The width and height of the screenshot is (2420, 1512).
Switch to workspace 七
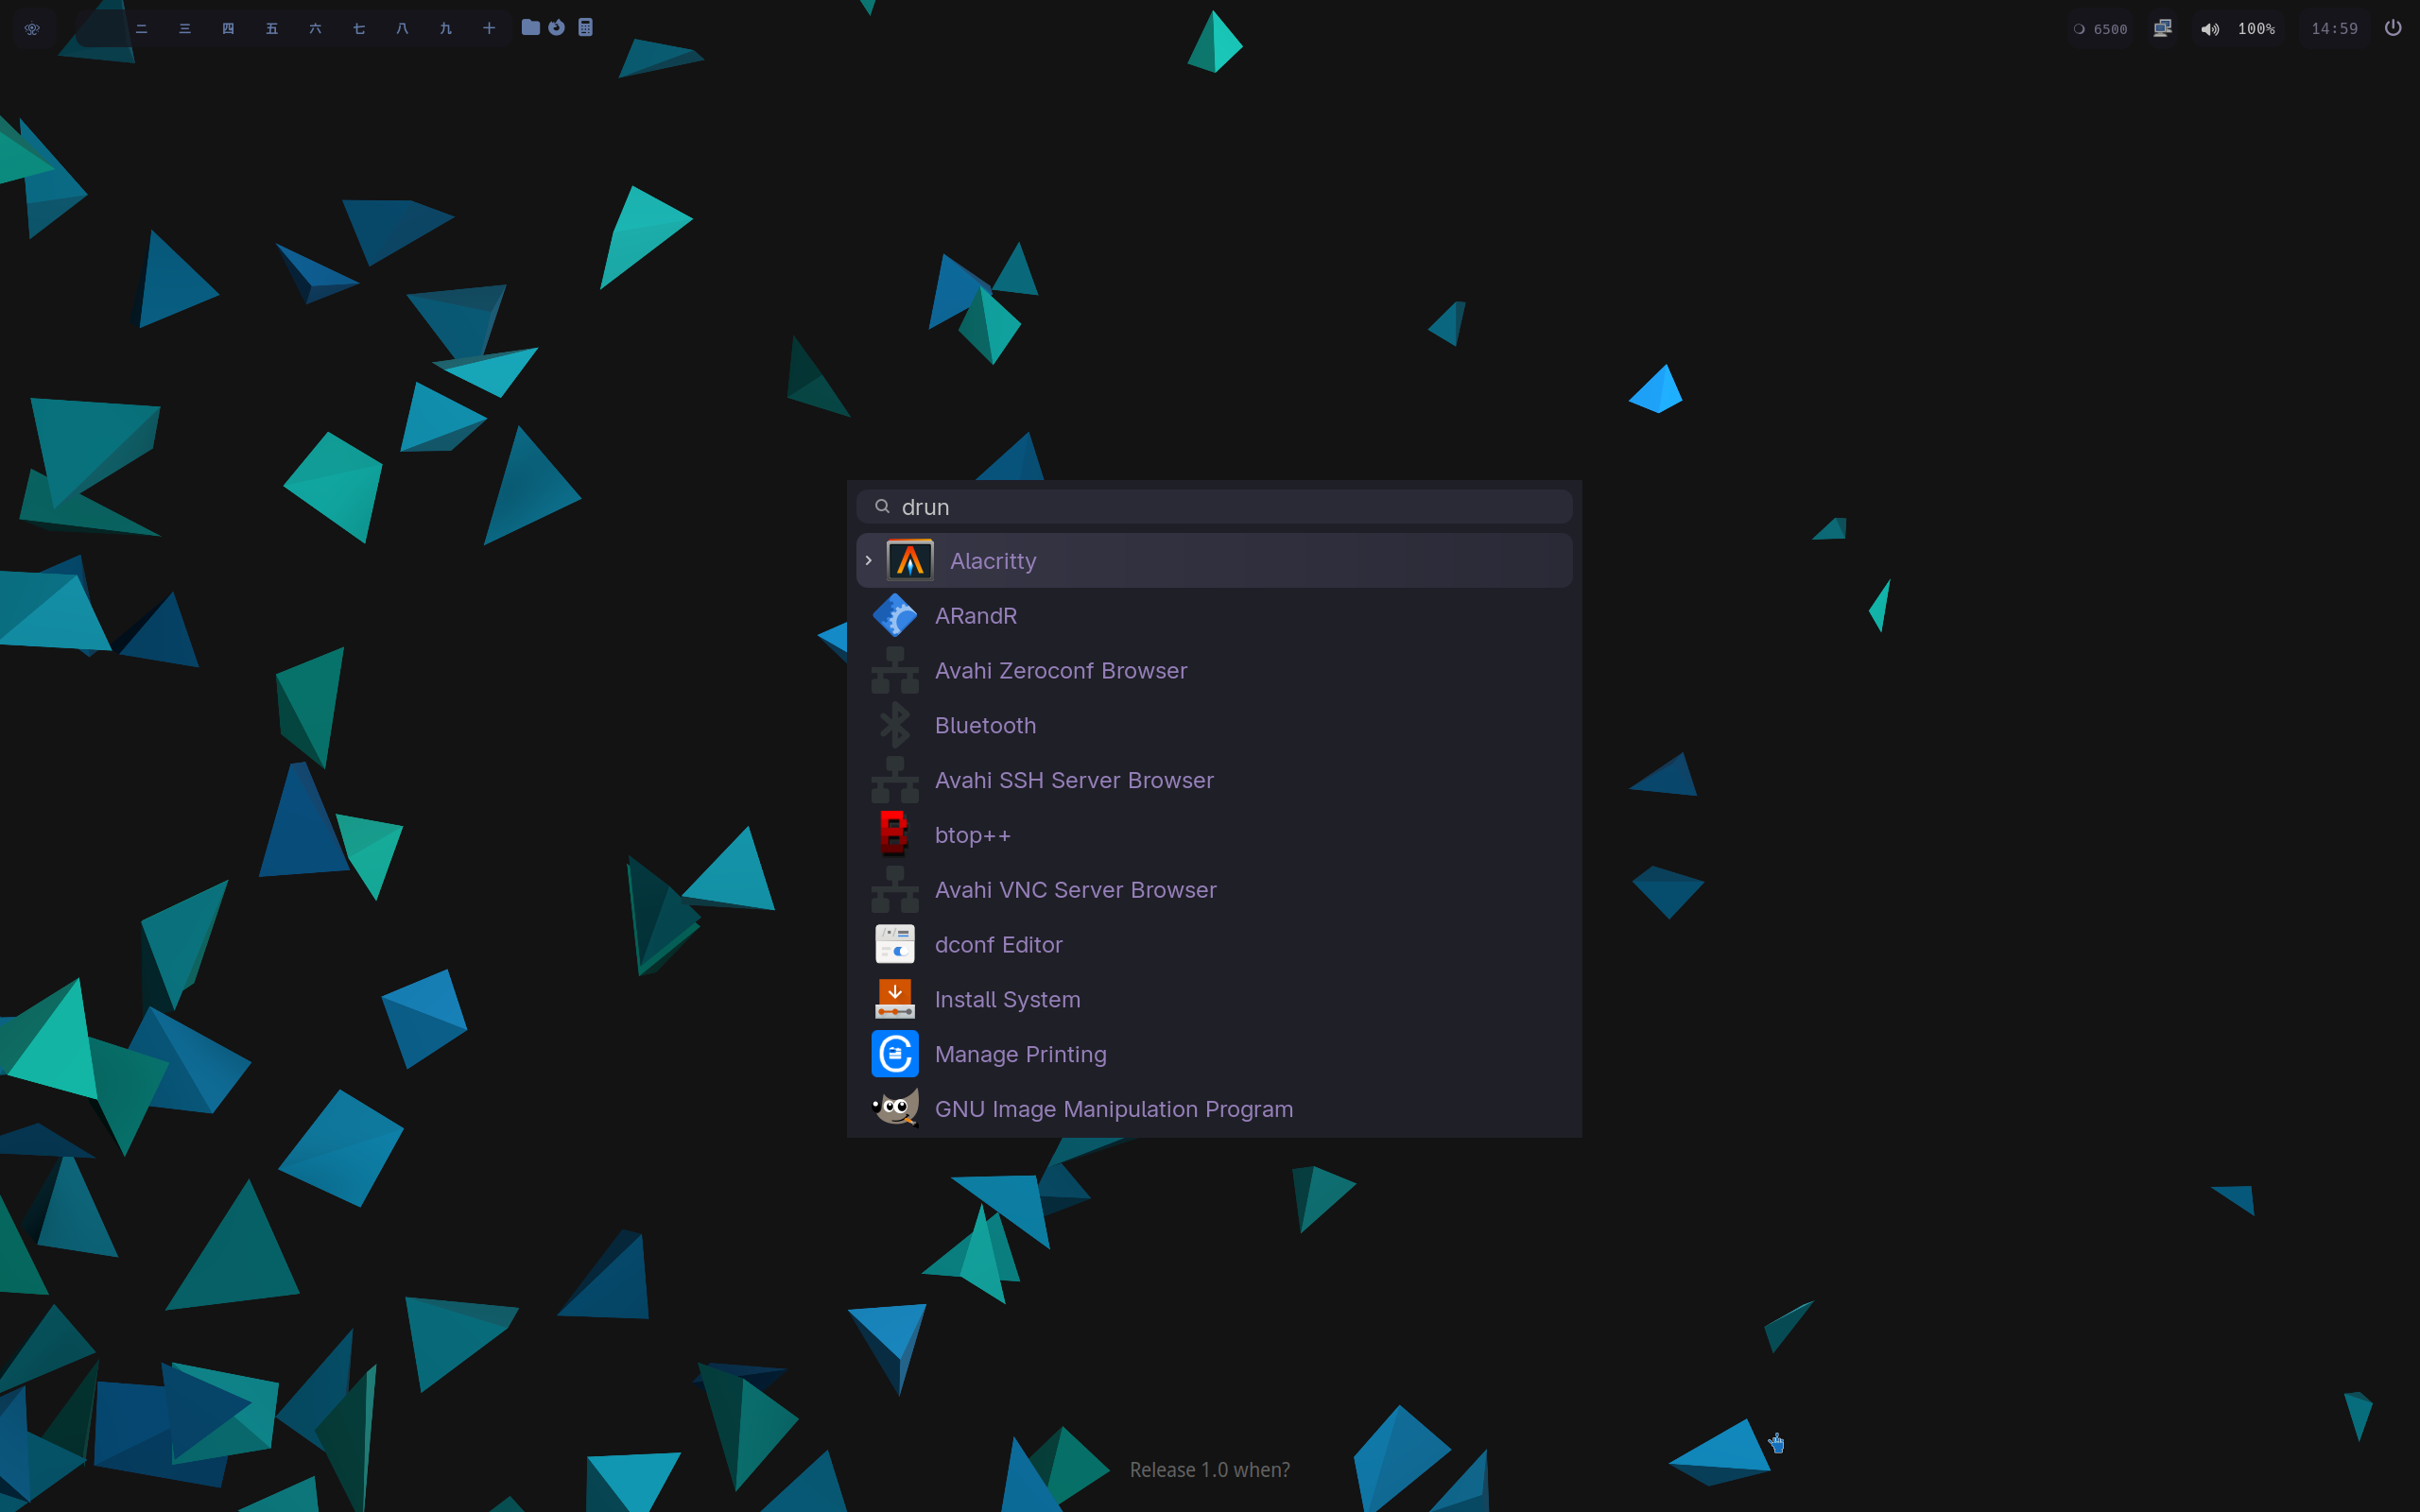(x=359, y=28)
